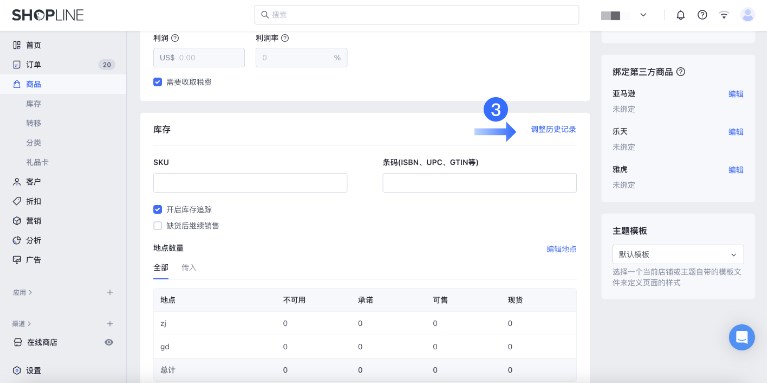
Task: Enable 缺货后继续销售 checkbox
Action: tap(158, 225)
